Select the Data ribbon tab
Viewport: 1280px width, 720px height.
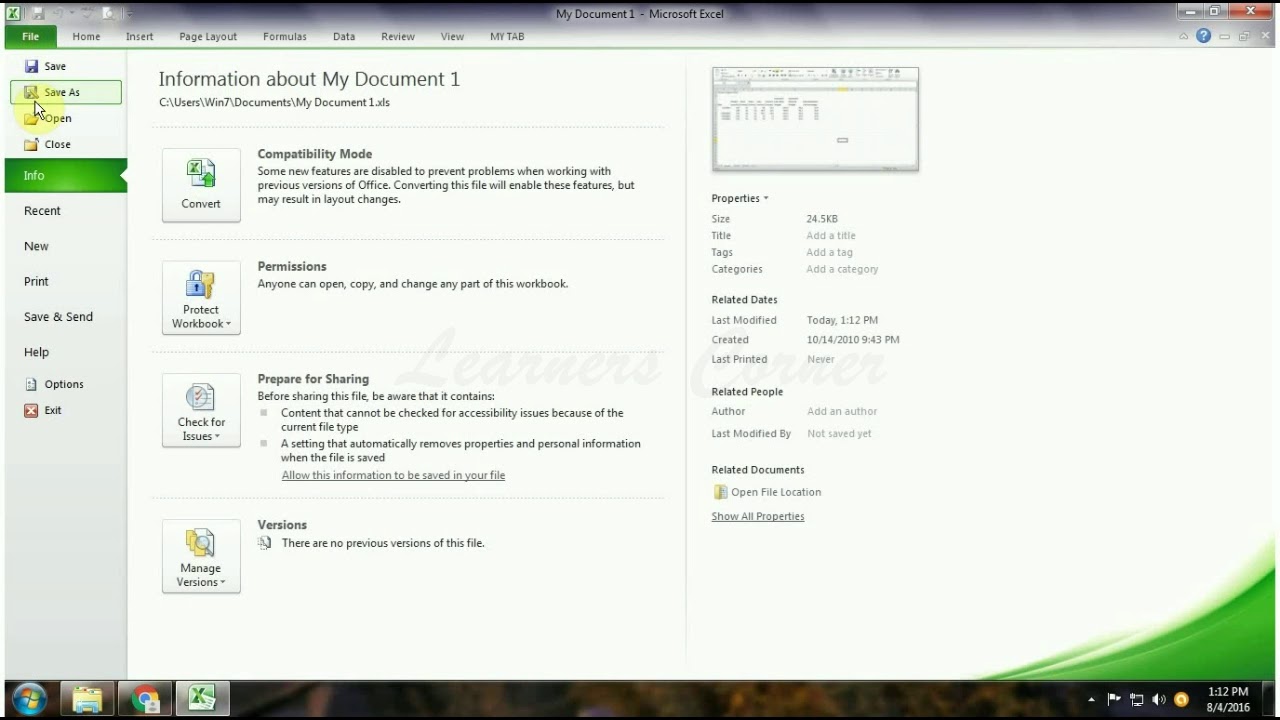pos(344,36)
